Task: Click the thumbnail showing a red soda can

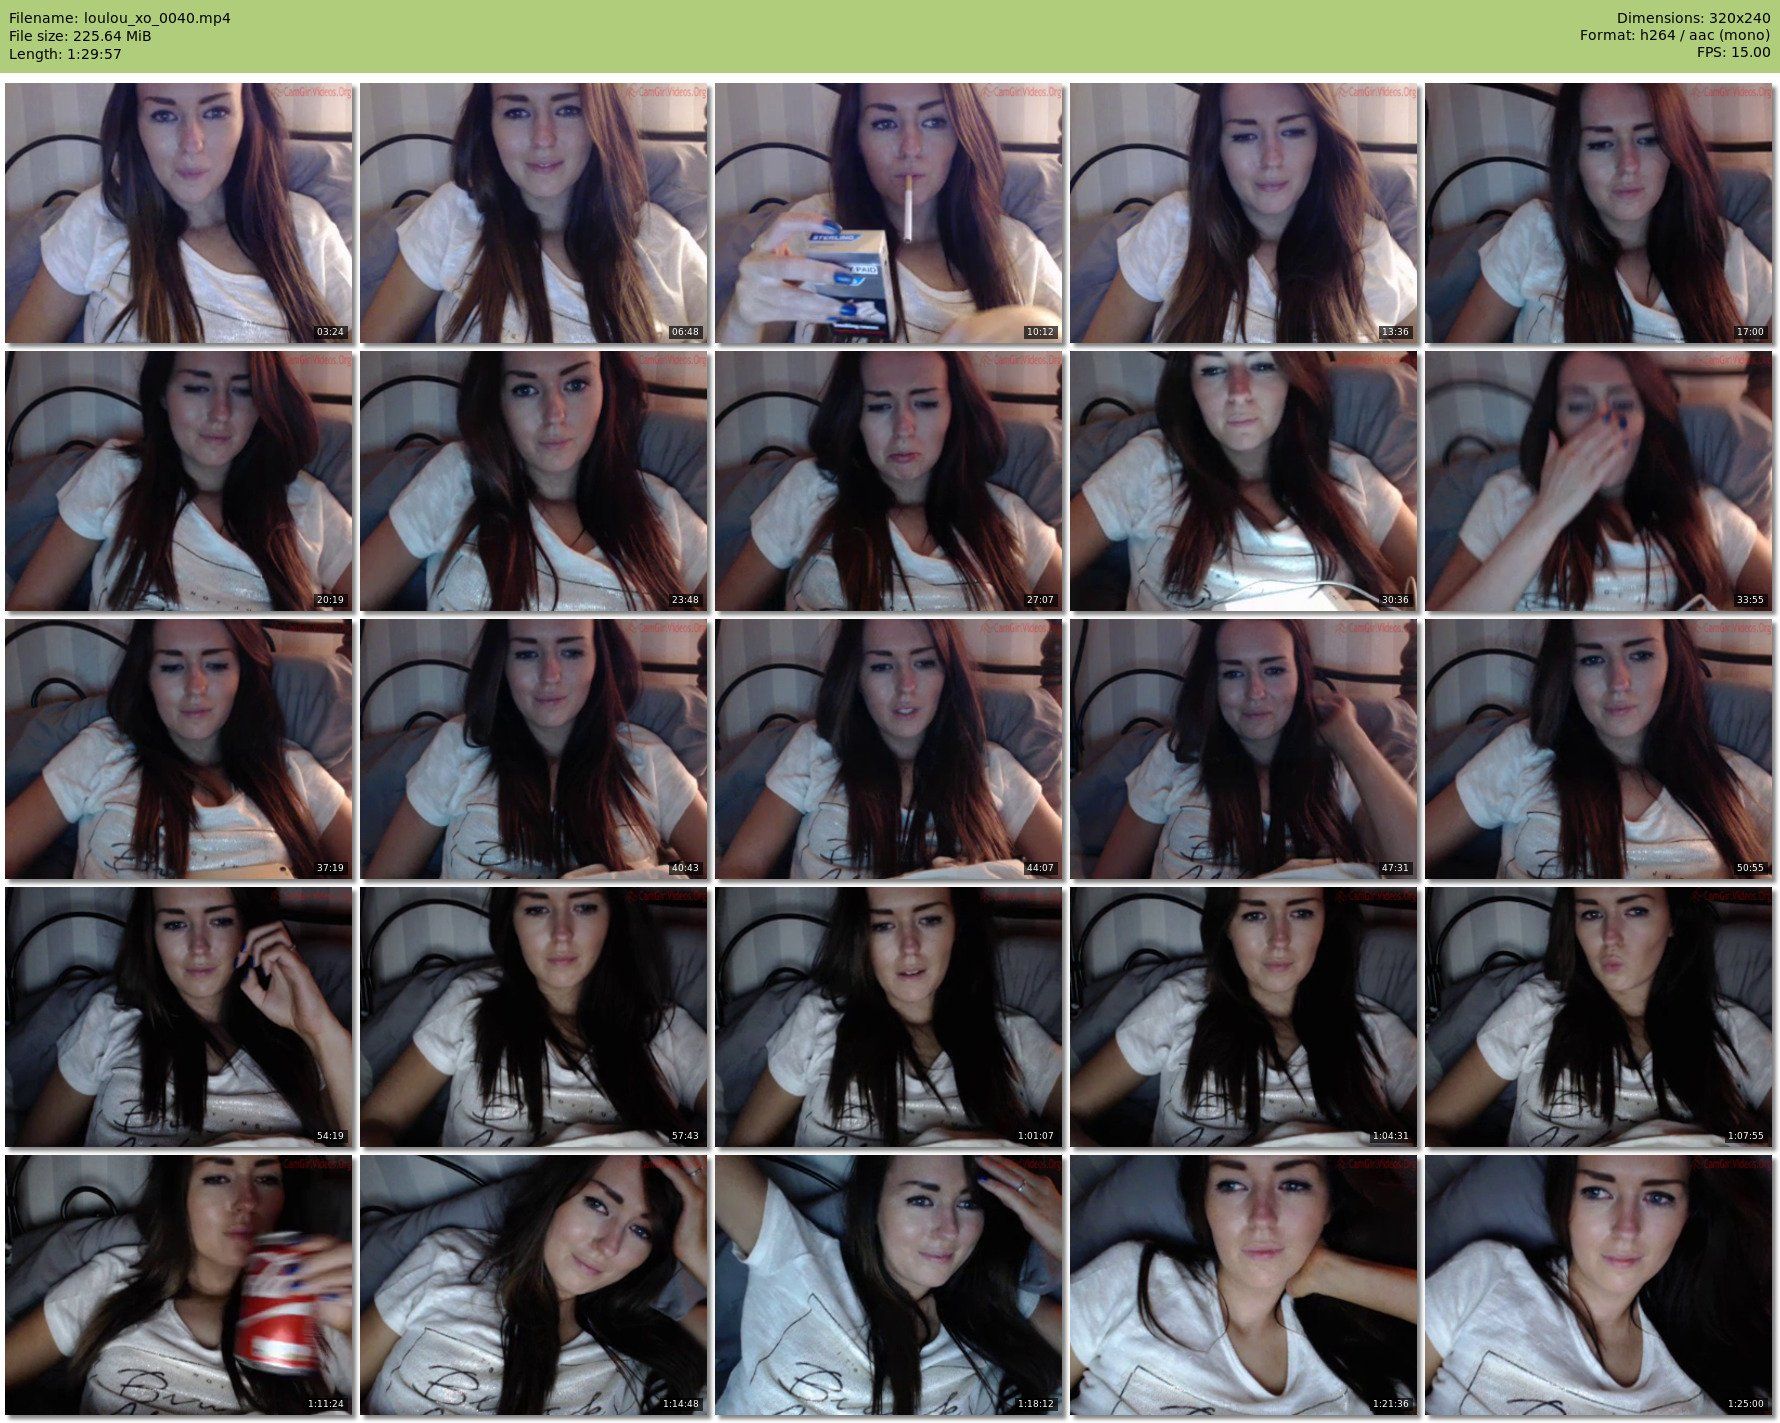Action: 178,1285
